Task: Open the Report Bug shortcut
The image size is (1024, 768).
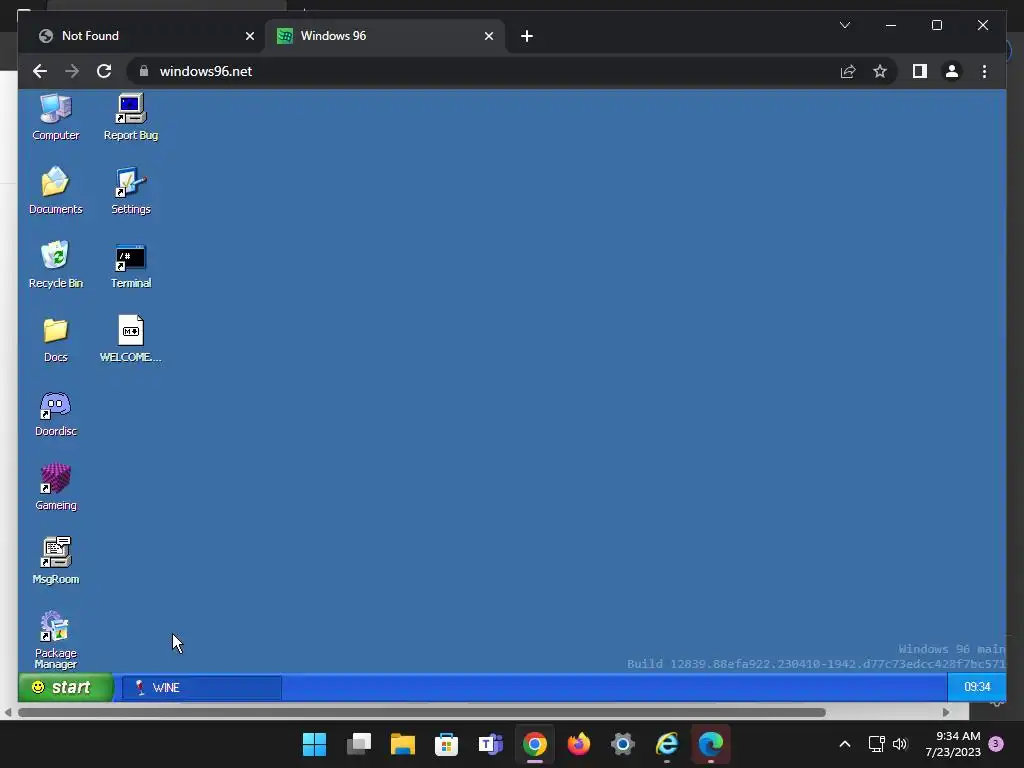Action: [131, 118]
